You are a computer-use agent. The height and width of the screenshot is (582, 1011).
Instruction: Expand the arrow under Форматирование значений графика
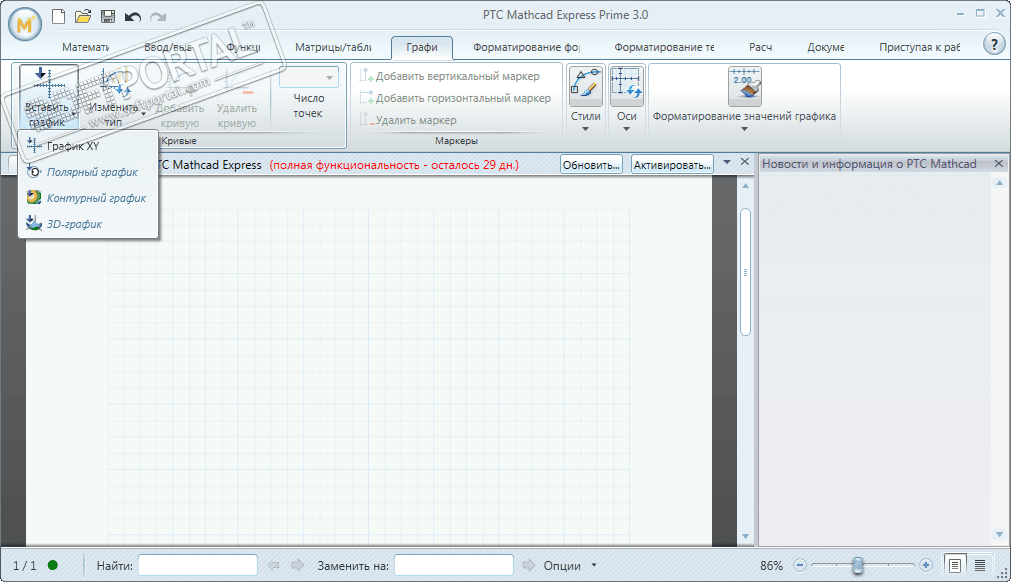coord(745,129)
